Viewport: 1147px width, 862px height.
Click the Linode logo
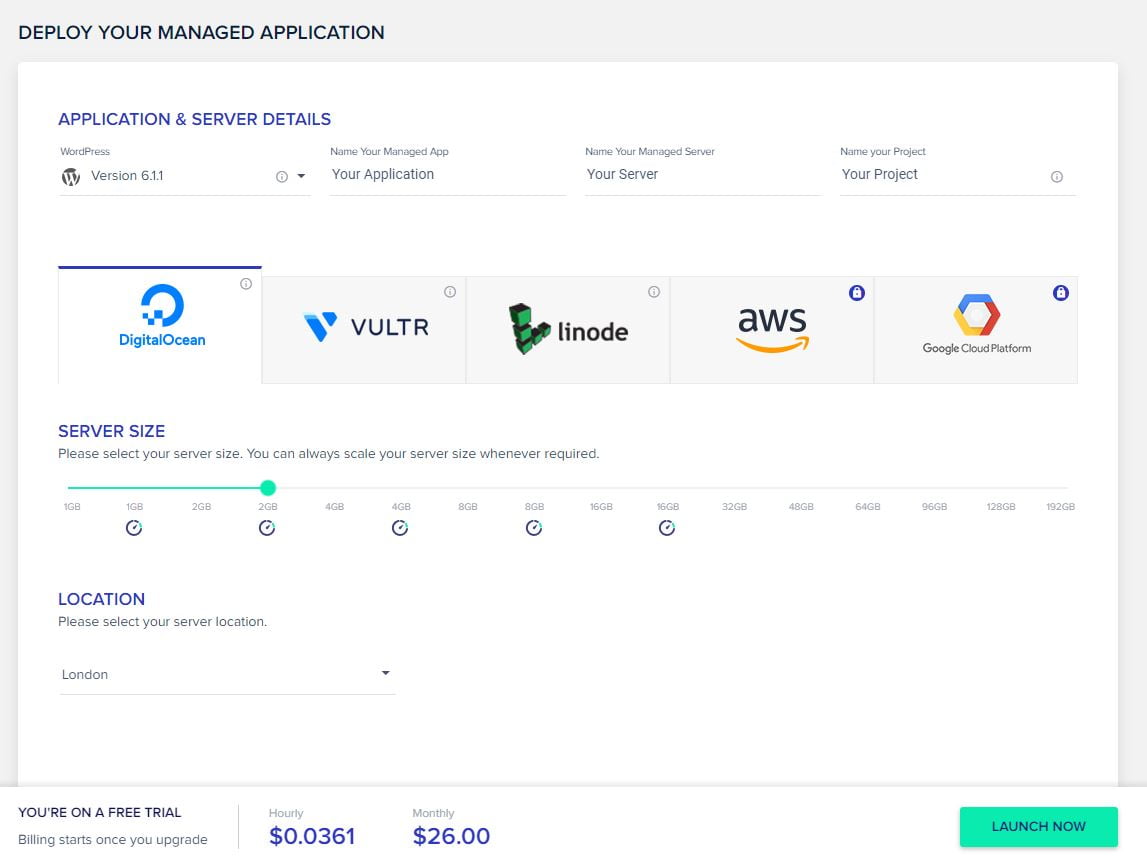(567, 328)
